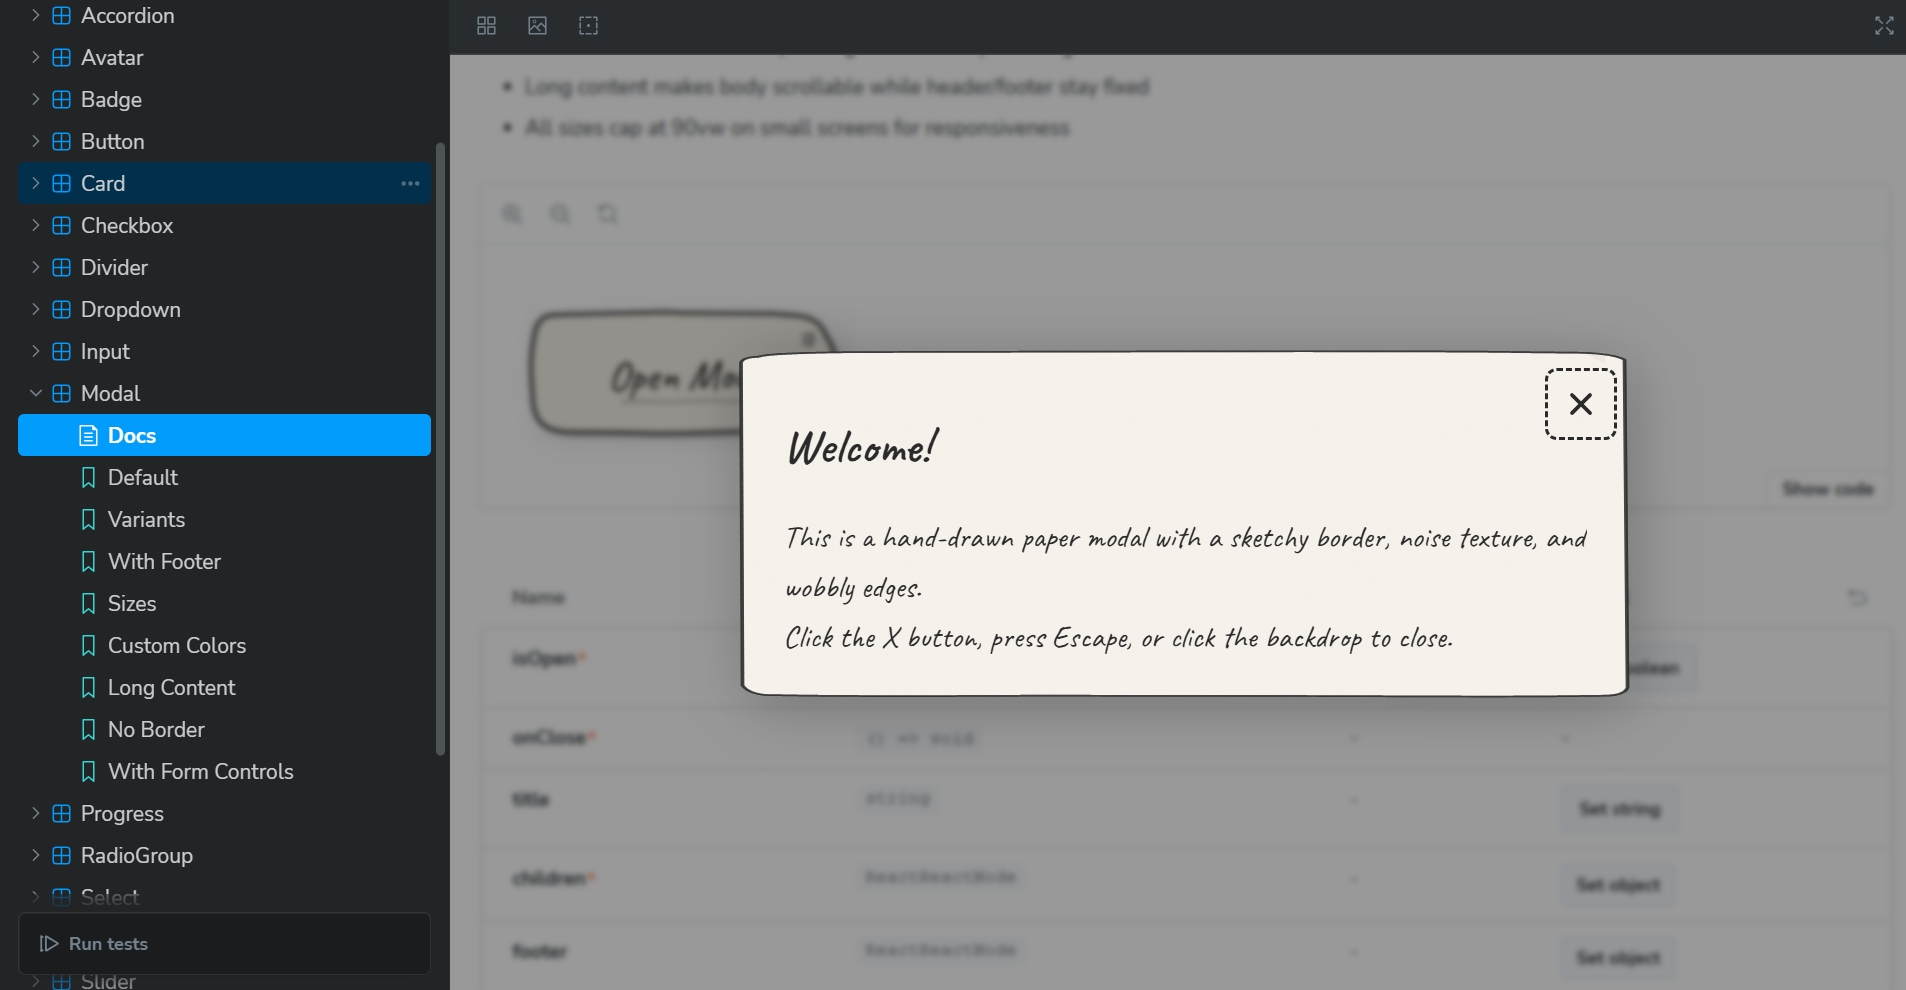Select the Badge tree item label

point(111,99)
